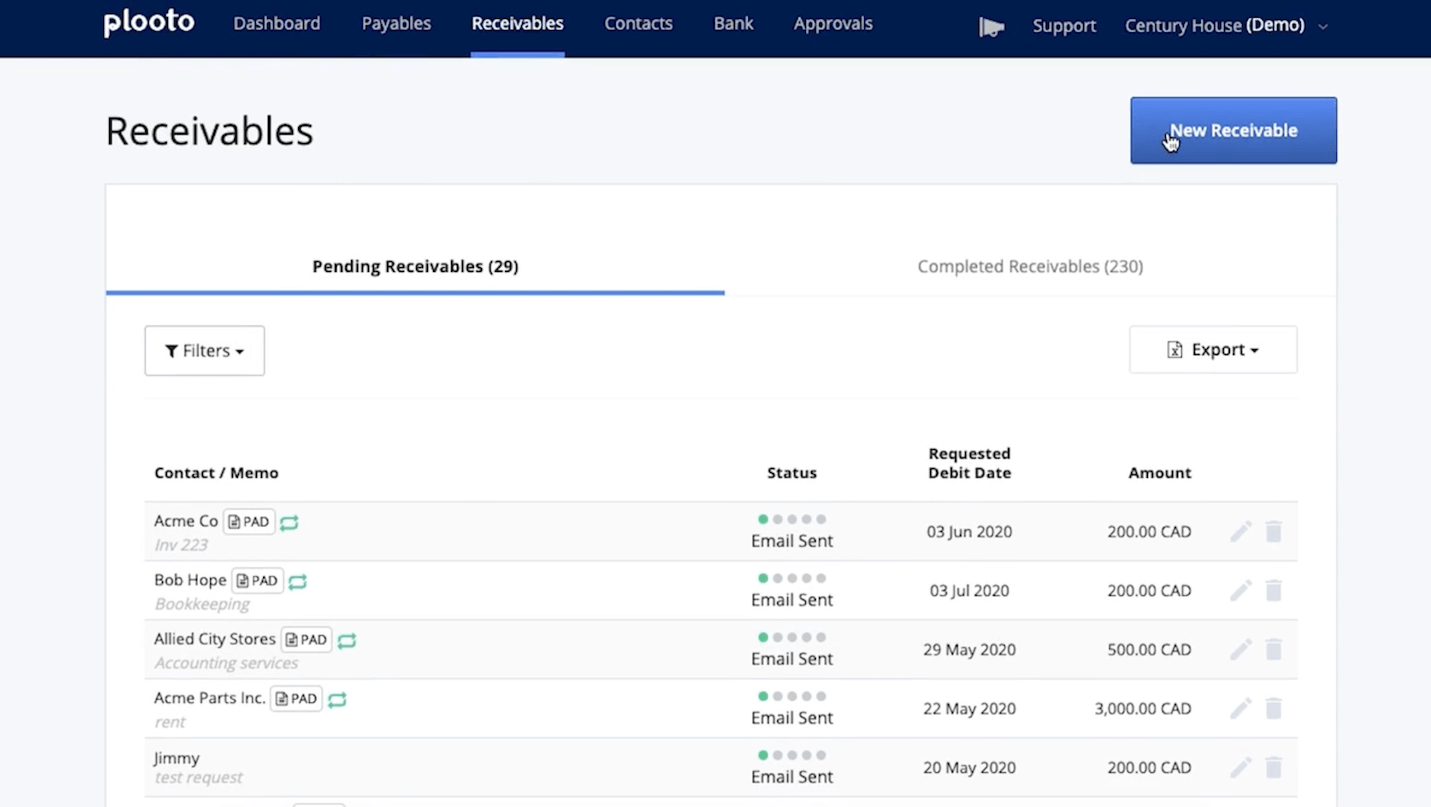Click the 3,000.00 CAD amount
The width and height of the screenshot is (1431, 807).
pos(1143,709)
